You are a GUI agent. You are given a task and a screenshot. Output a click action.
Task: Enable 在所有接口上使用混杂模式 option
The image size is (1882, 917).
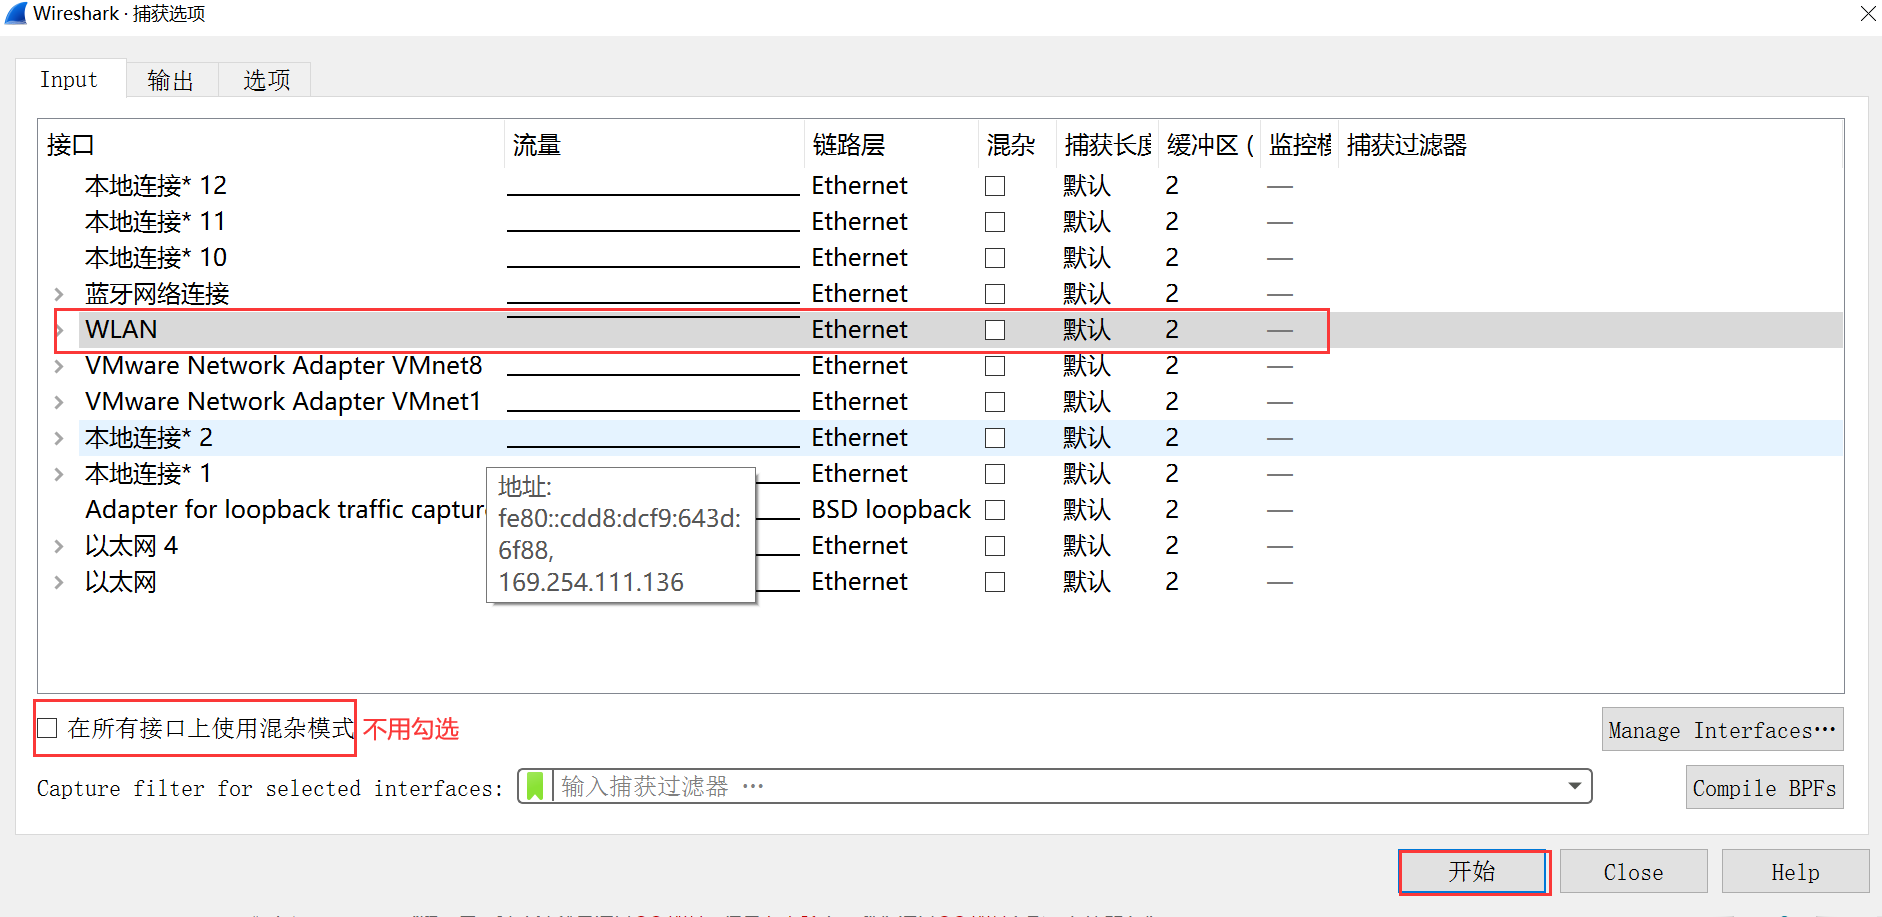tap(47, 728)
